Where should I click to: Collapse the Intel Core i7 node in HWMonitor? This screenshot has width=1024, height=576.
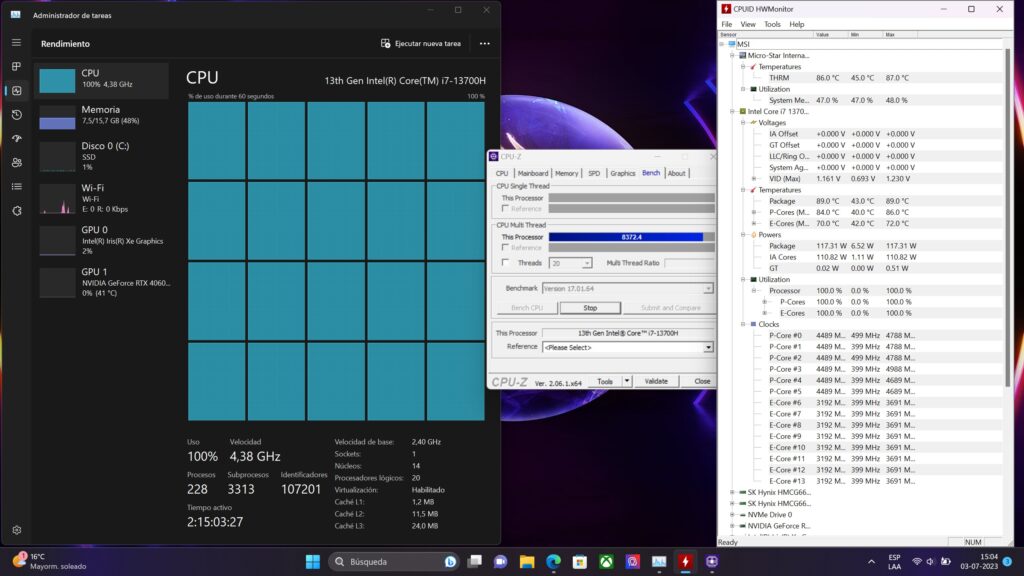click(x=732, y=112)
